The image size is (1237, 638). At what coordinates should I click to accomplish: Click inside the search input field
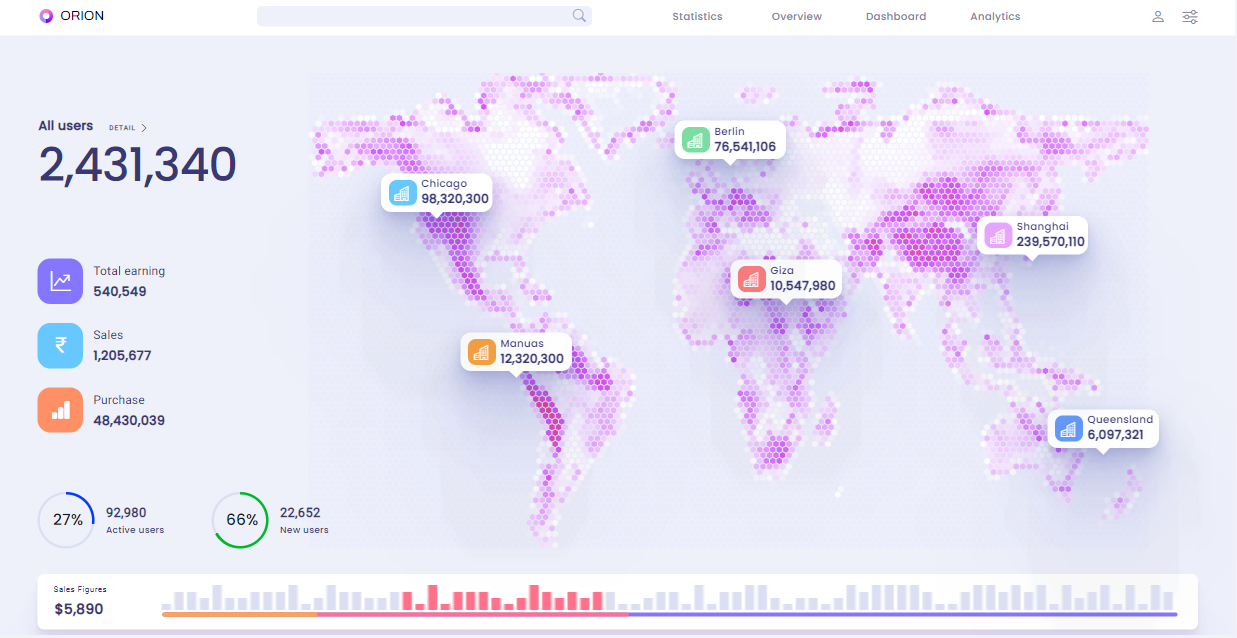tap(410, 16)
